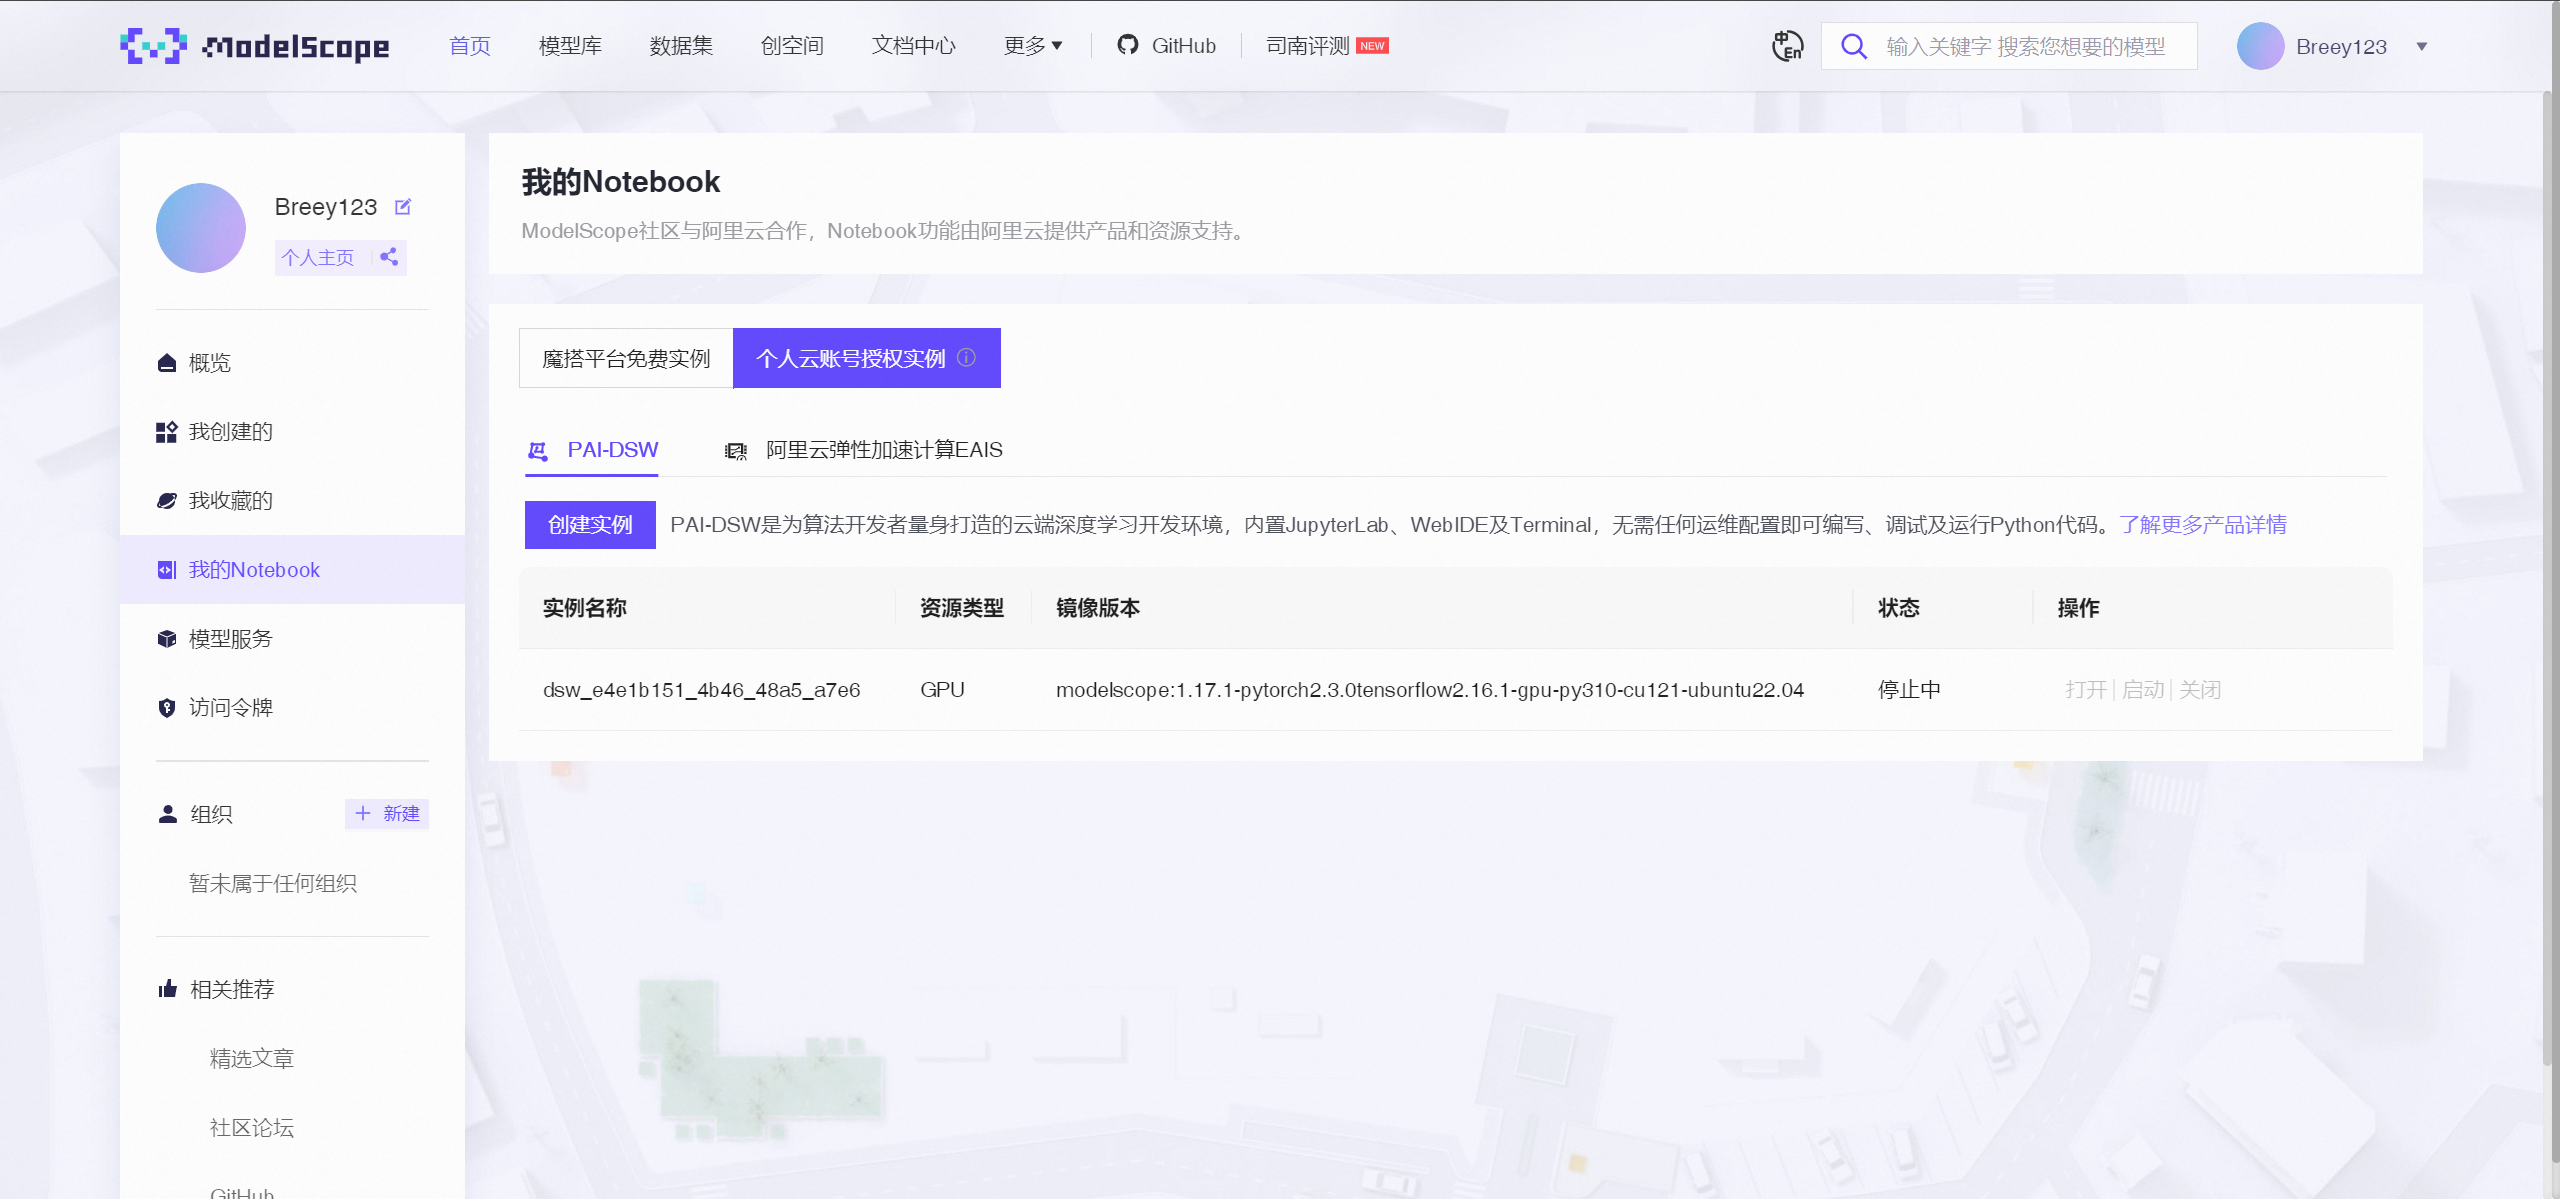This screenshot has width=2560, height=1199.
Task: Click the 个人主页 button
Action: pos(318,257)
